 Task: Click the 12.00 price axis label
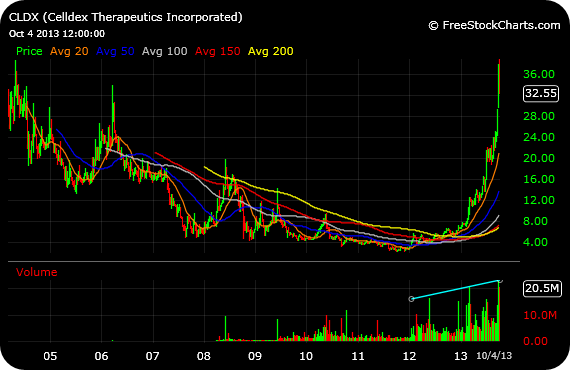(539, 200)
